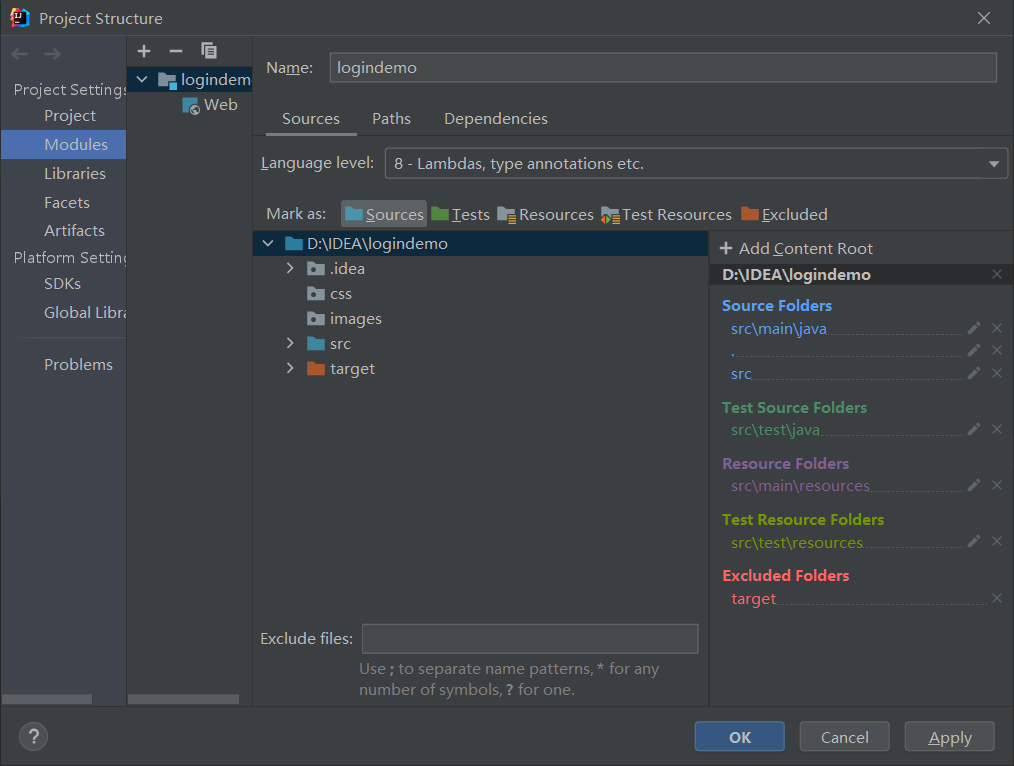Image resolution: width=1014 pixels, height=766 pixels.
Task: Click inside the Exclude files field
Action: [530, 638]
